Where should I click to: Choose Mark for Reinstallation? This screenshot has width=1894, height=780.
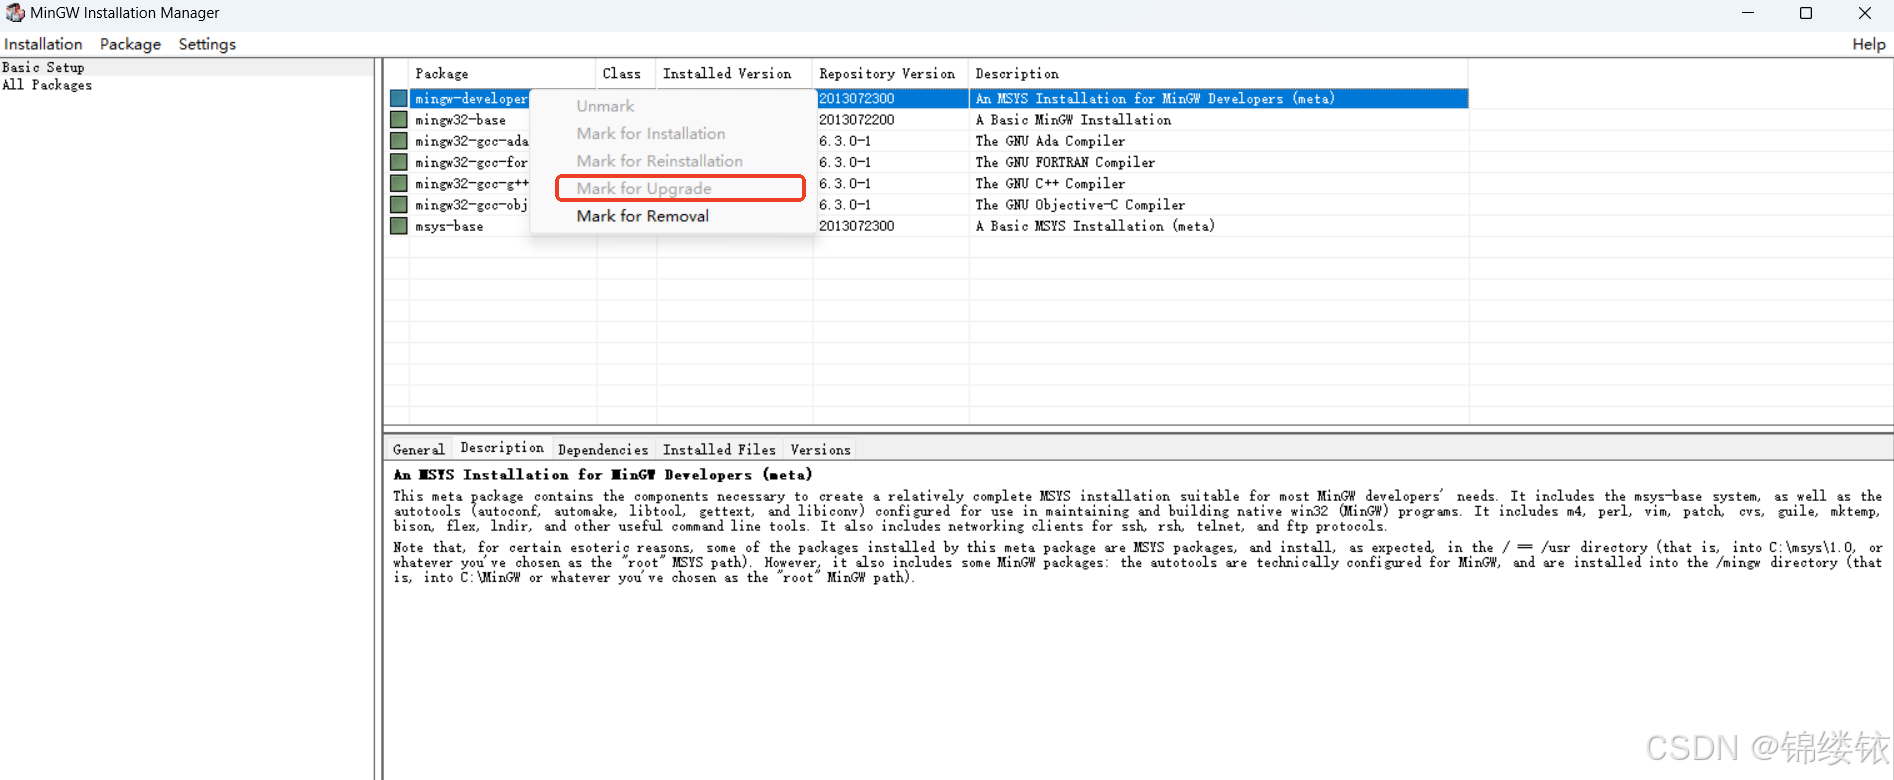point(659,161)
